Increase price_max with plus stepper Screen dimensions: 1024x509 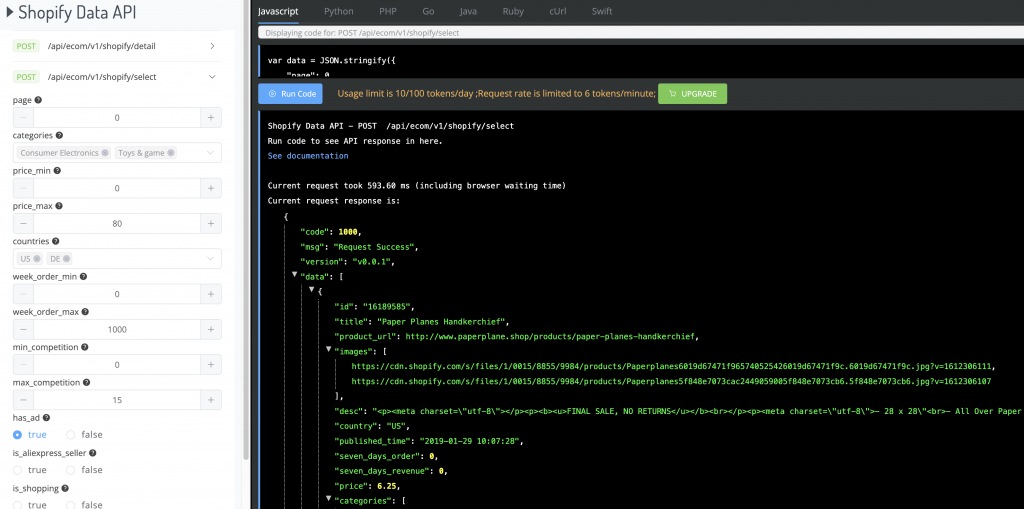coord(211,223)
